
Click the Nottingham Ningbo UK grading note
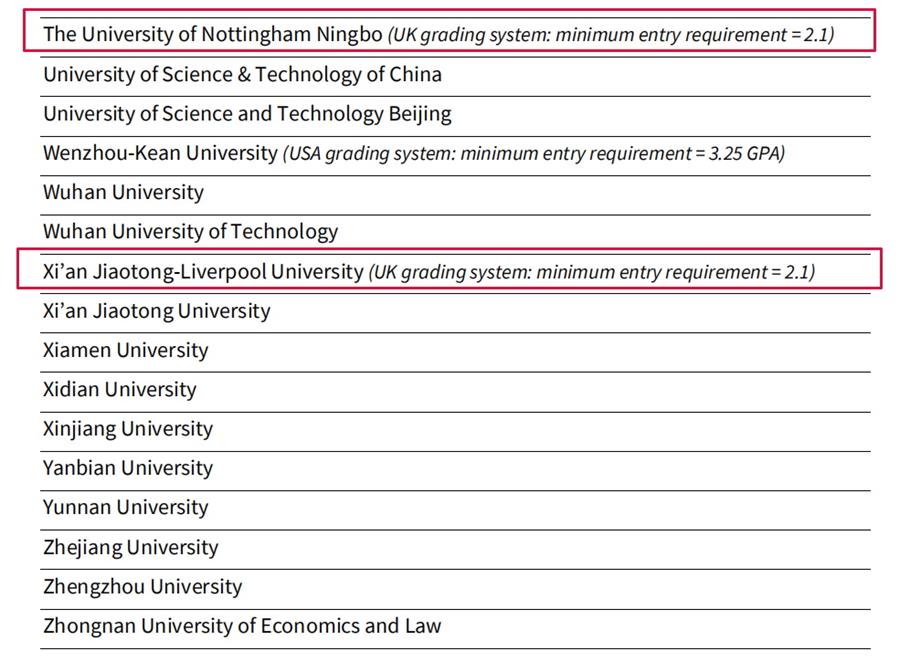click(x=612, y=35)
